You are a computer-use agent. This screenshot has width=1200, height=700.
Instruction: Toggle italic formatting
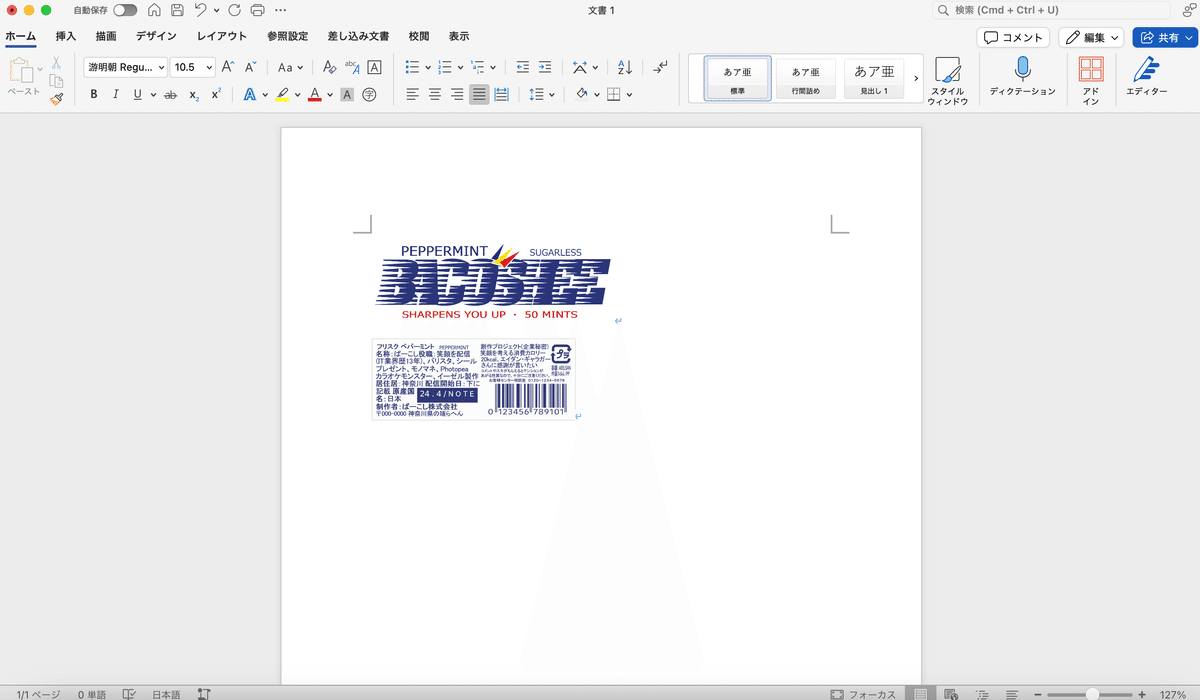pyautogui.click(x=115, y=95)
